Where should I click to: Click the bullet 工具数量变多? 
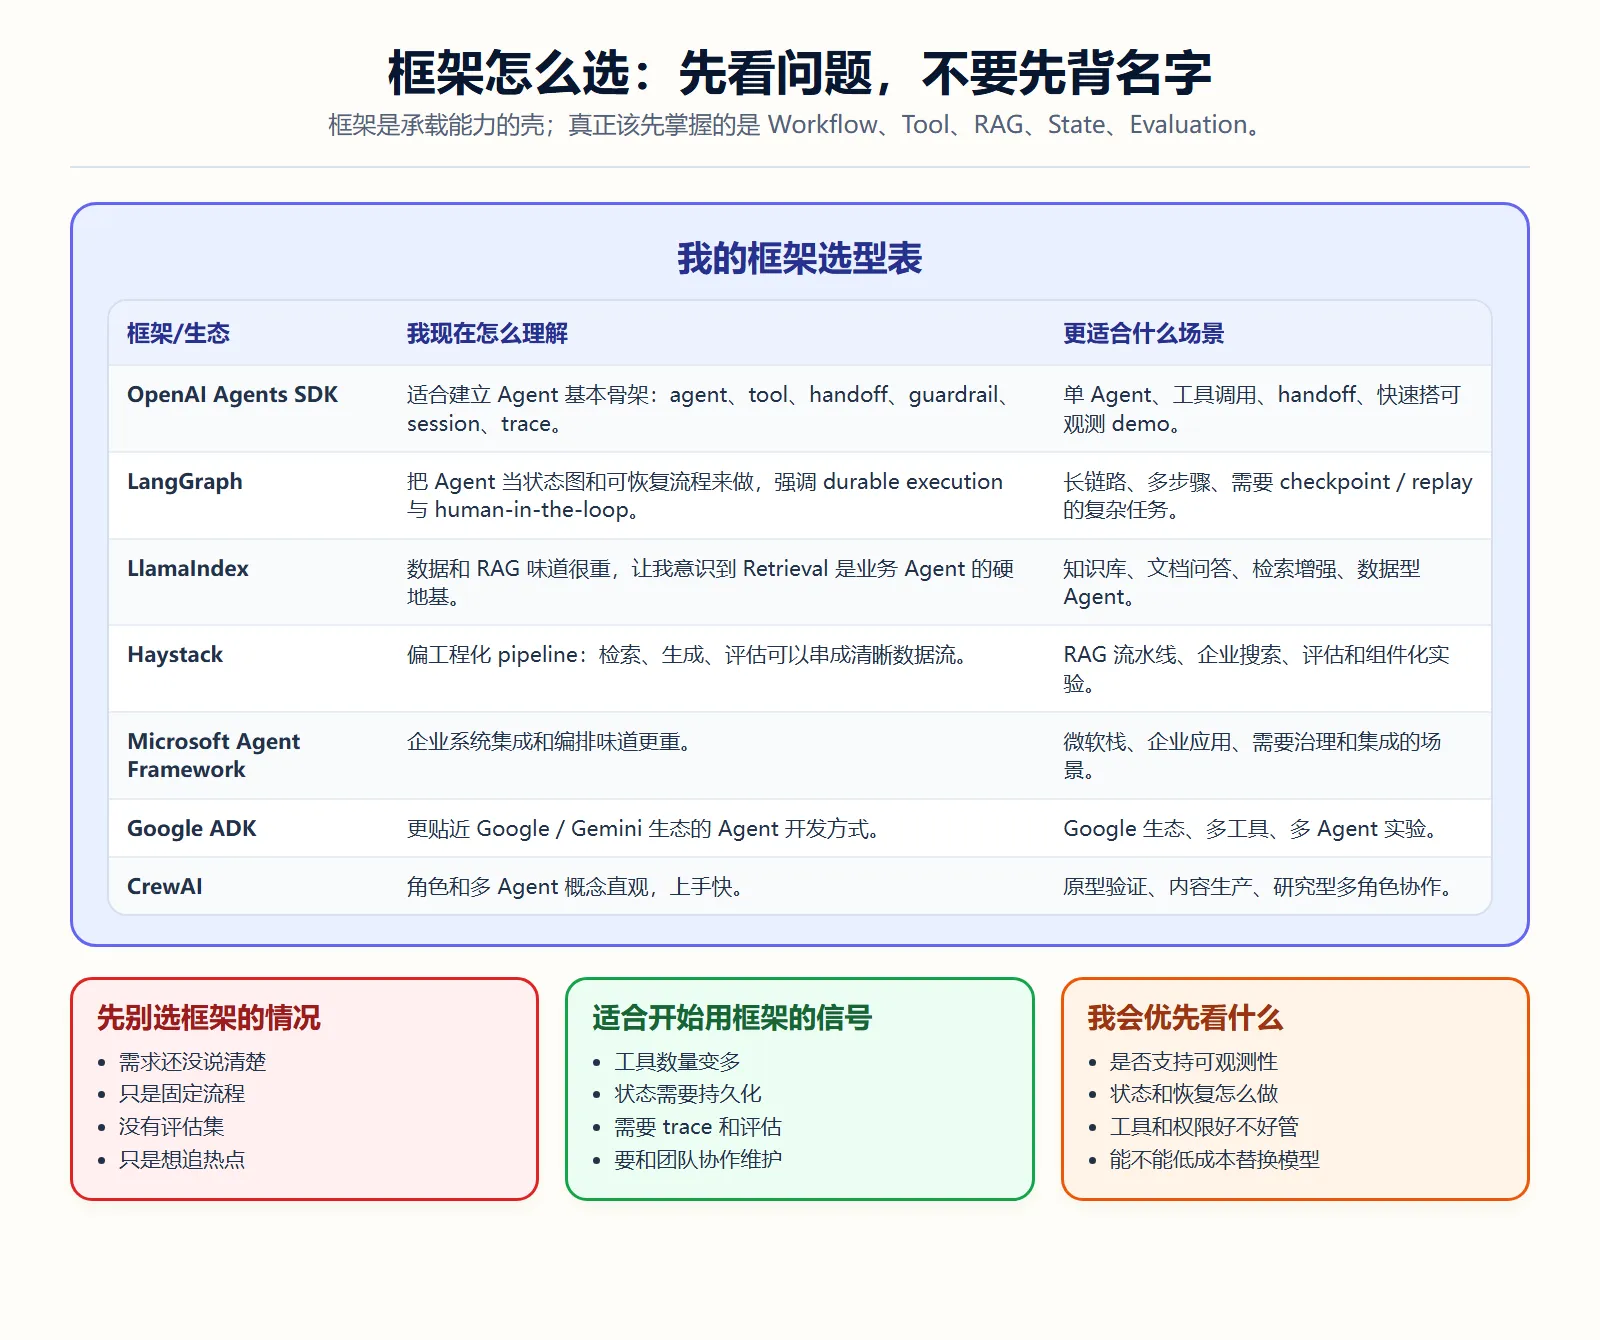pos(677,1062)
